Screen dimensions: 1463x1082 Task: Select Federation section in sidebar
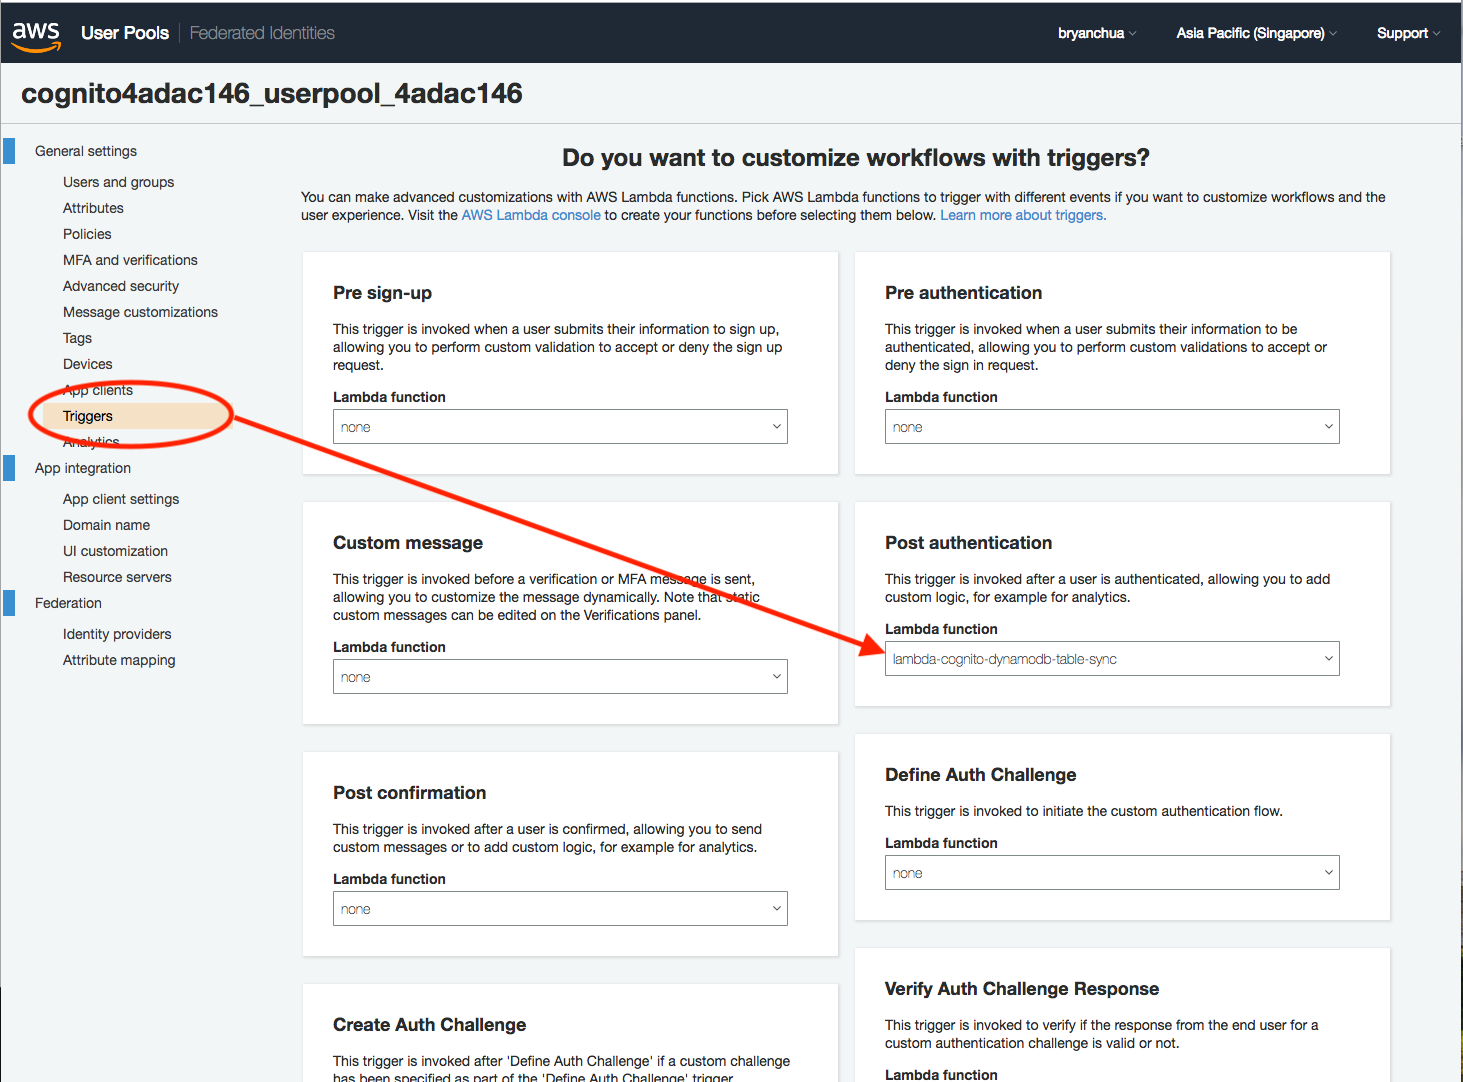coord(68,603)
